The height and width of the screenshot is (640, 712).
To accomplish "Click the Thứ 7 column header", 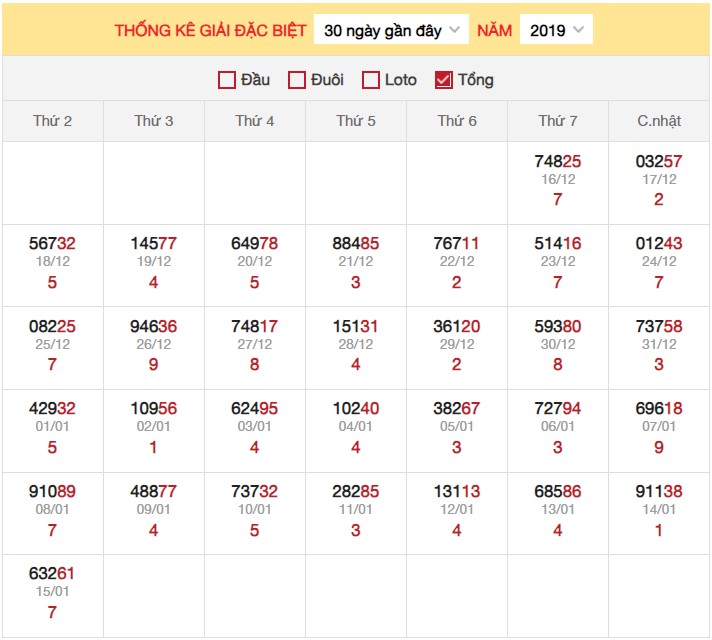I will click(558, 121).
